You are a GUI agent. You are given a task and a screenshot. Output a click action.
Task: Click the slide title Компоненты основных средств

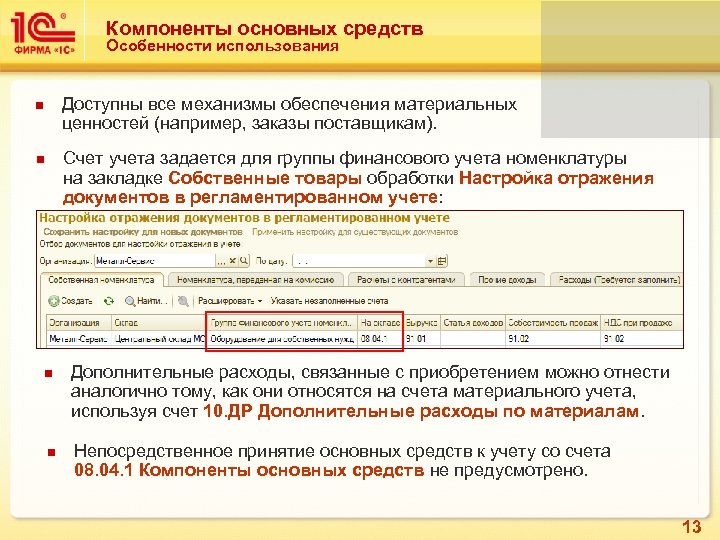tap(264, 28)
